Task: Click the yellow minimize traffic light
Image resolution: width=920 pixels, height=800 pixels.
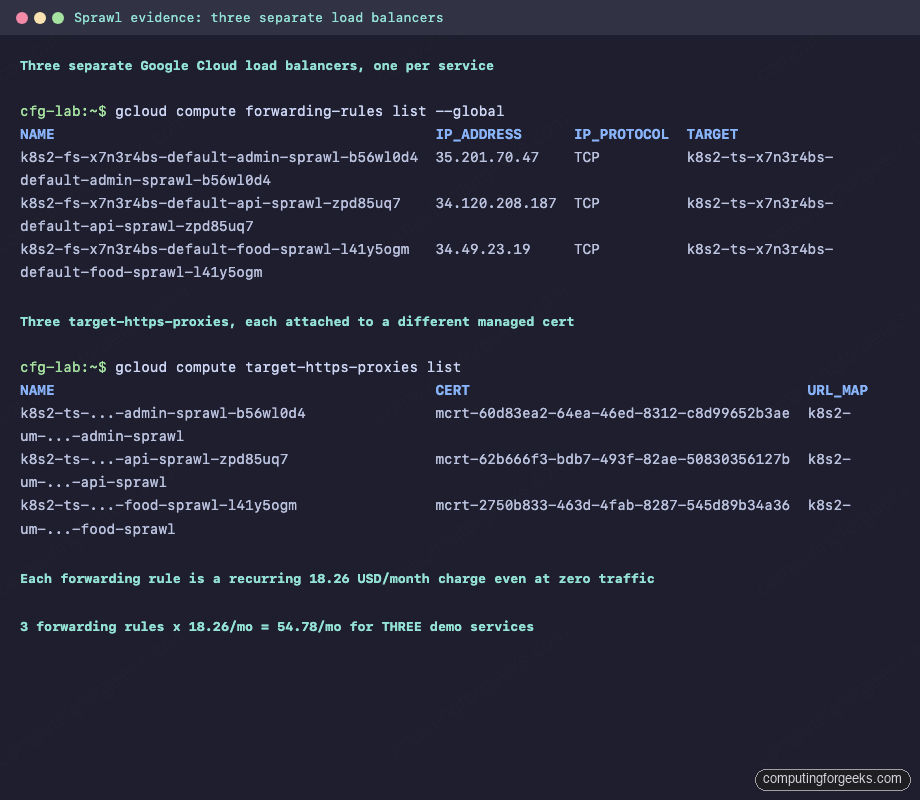Action: (40, 17)
